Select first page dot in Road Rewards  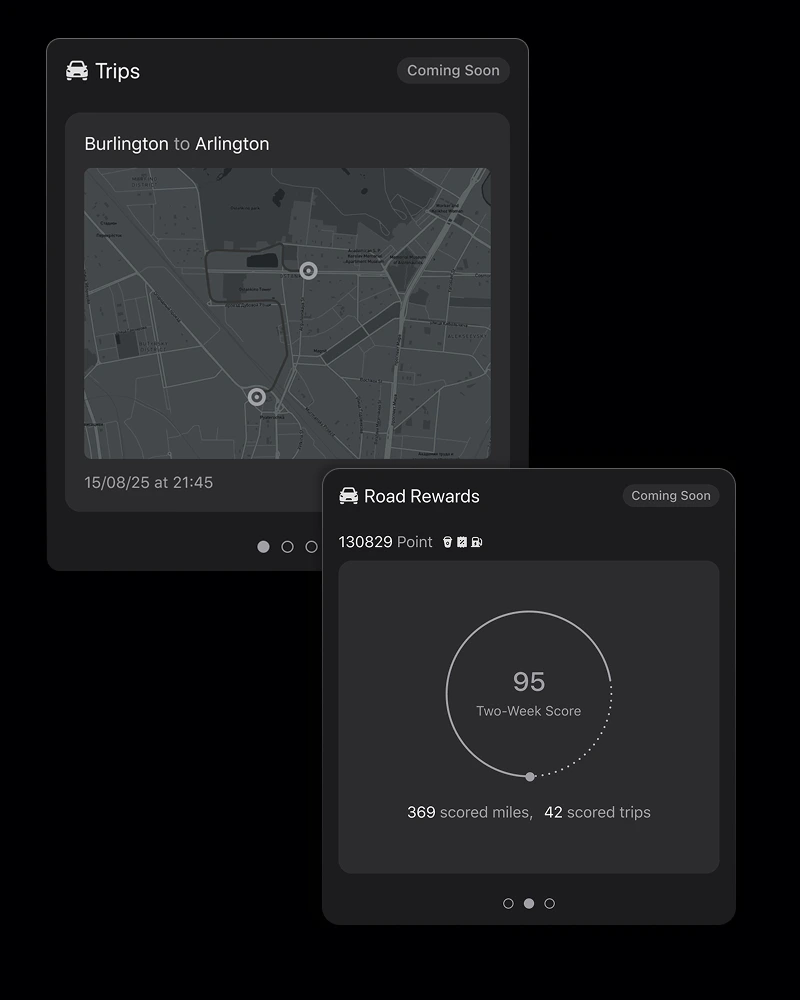[508, 903]
